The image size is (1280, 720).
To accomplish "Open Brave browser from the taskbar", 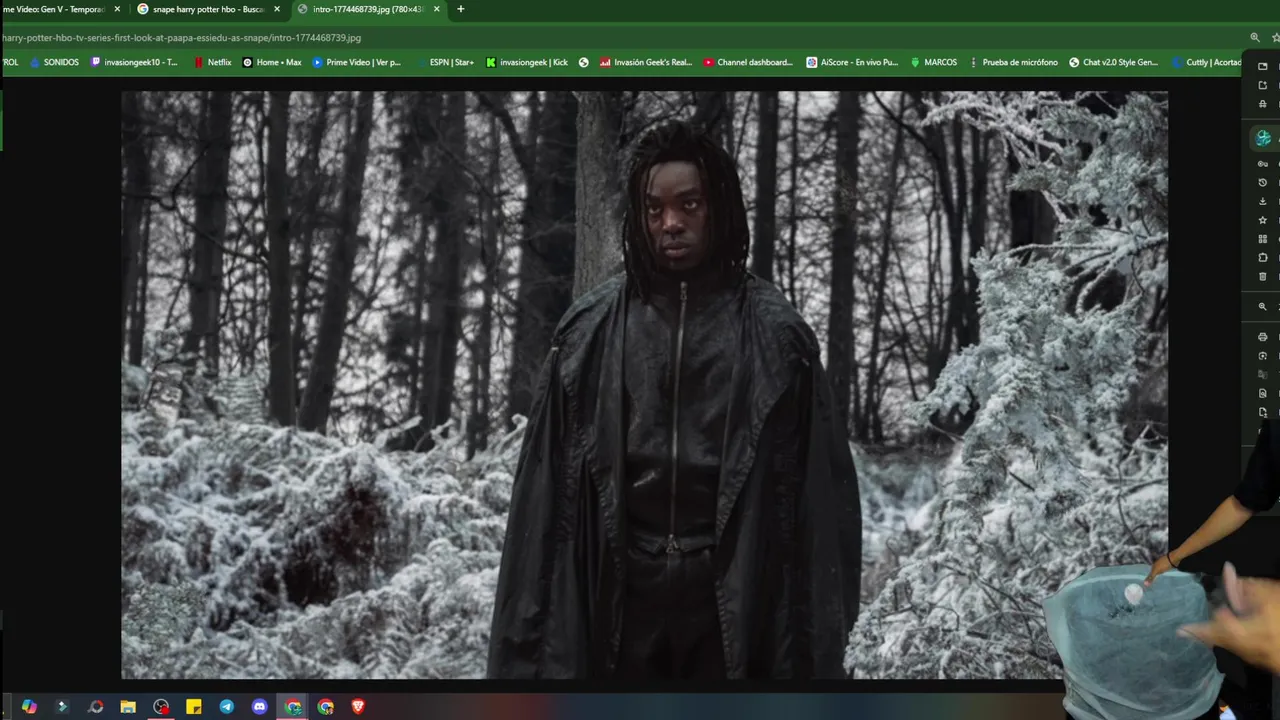I will [x=358, y=707].
